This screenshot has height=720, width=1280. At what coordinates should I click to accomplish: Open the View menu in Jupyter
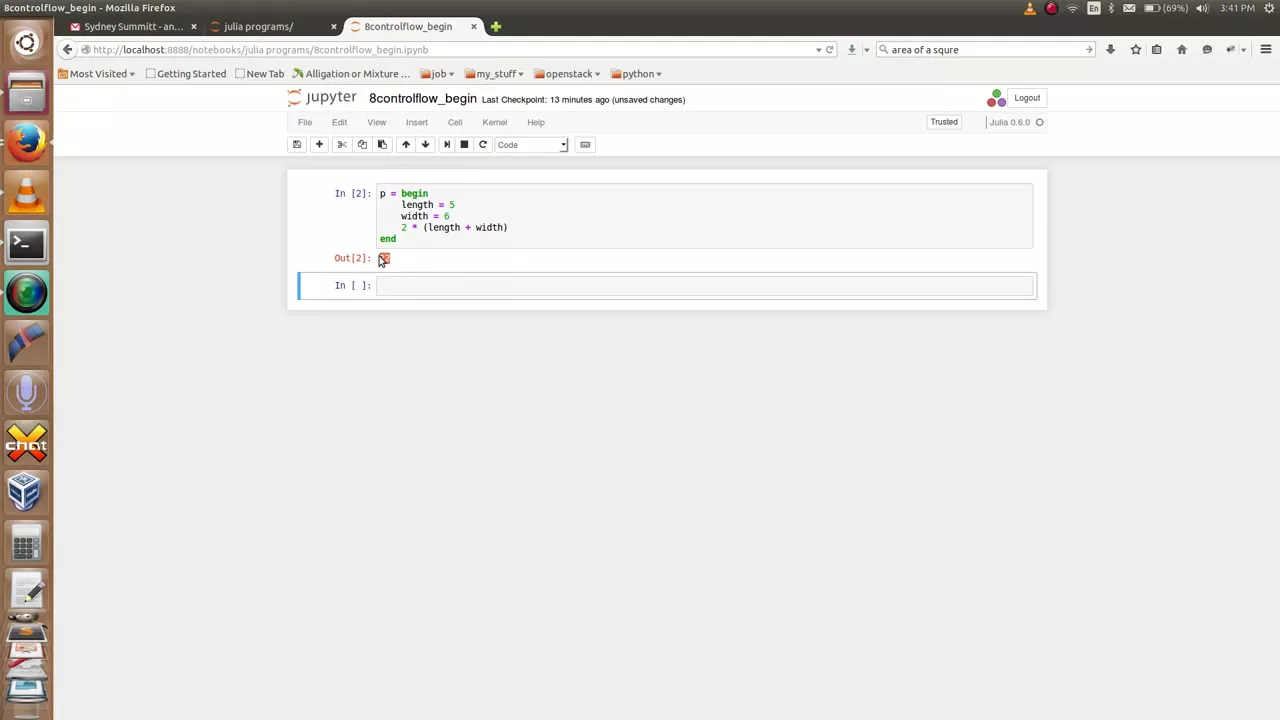(x=376, y=122)
